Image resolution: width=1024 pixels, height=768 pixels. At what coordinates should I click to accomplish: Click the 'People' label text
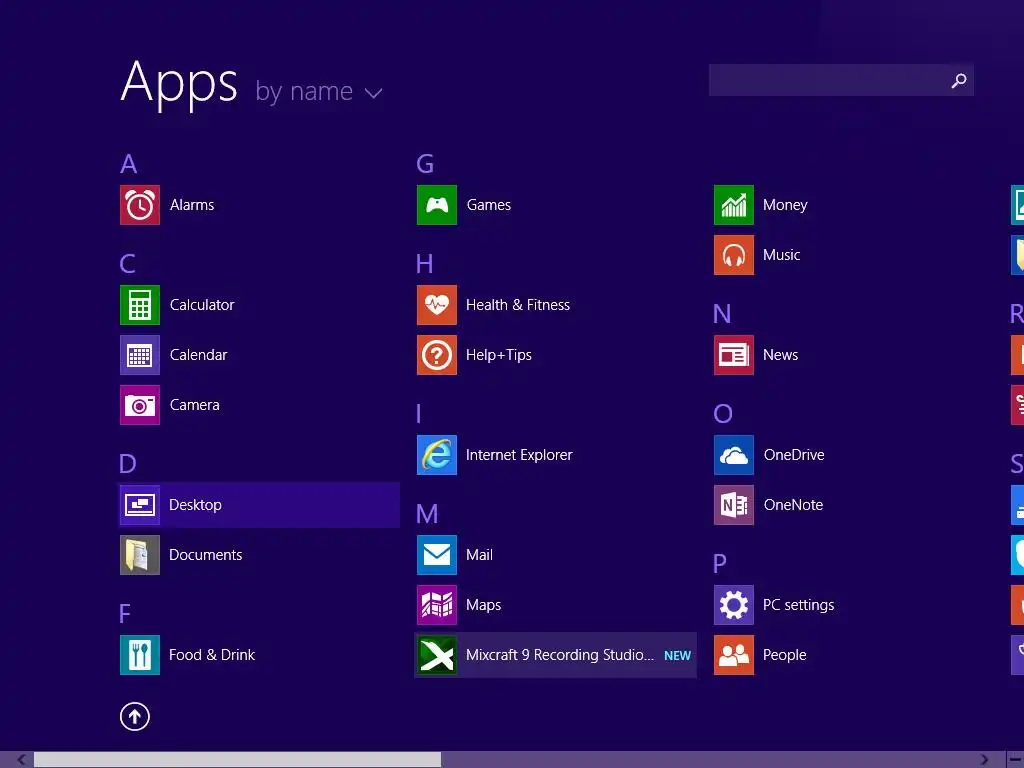pos(784,655)
